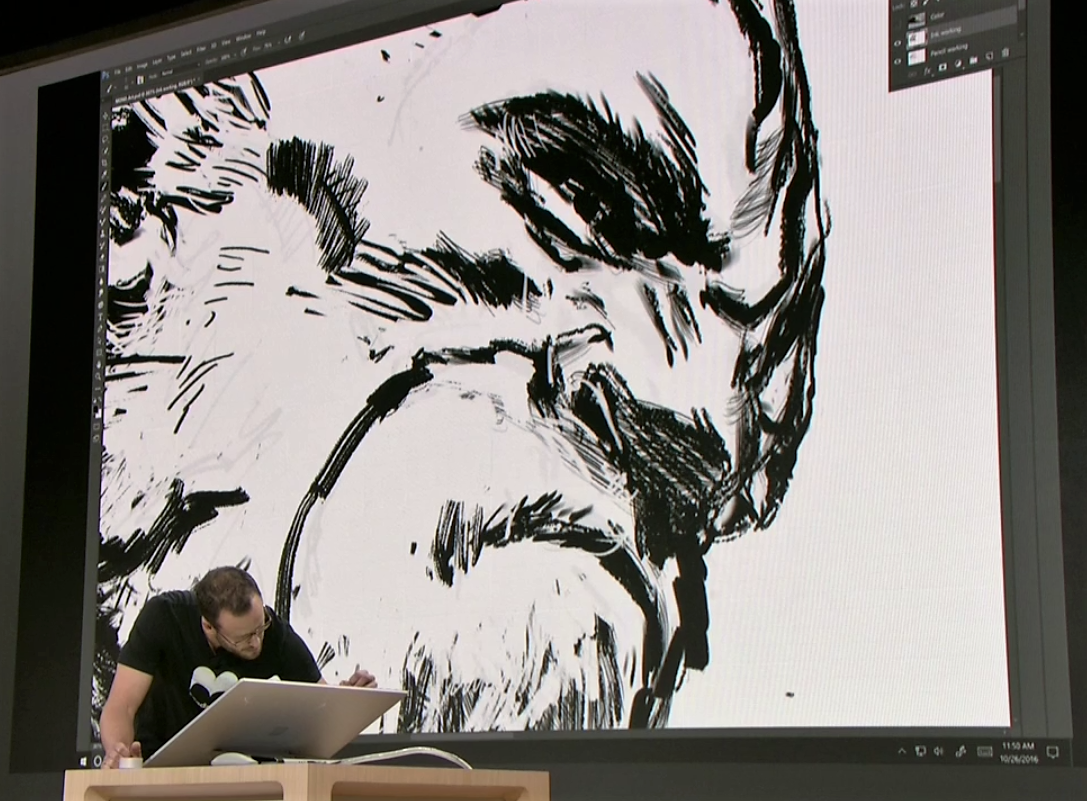Click the Color layer thumbnail

click(x=916, y=19)
